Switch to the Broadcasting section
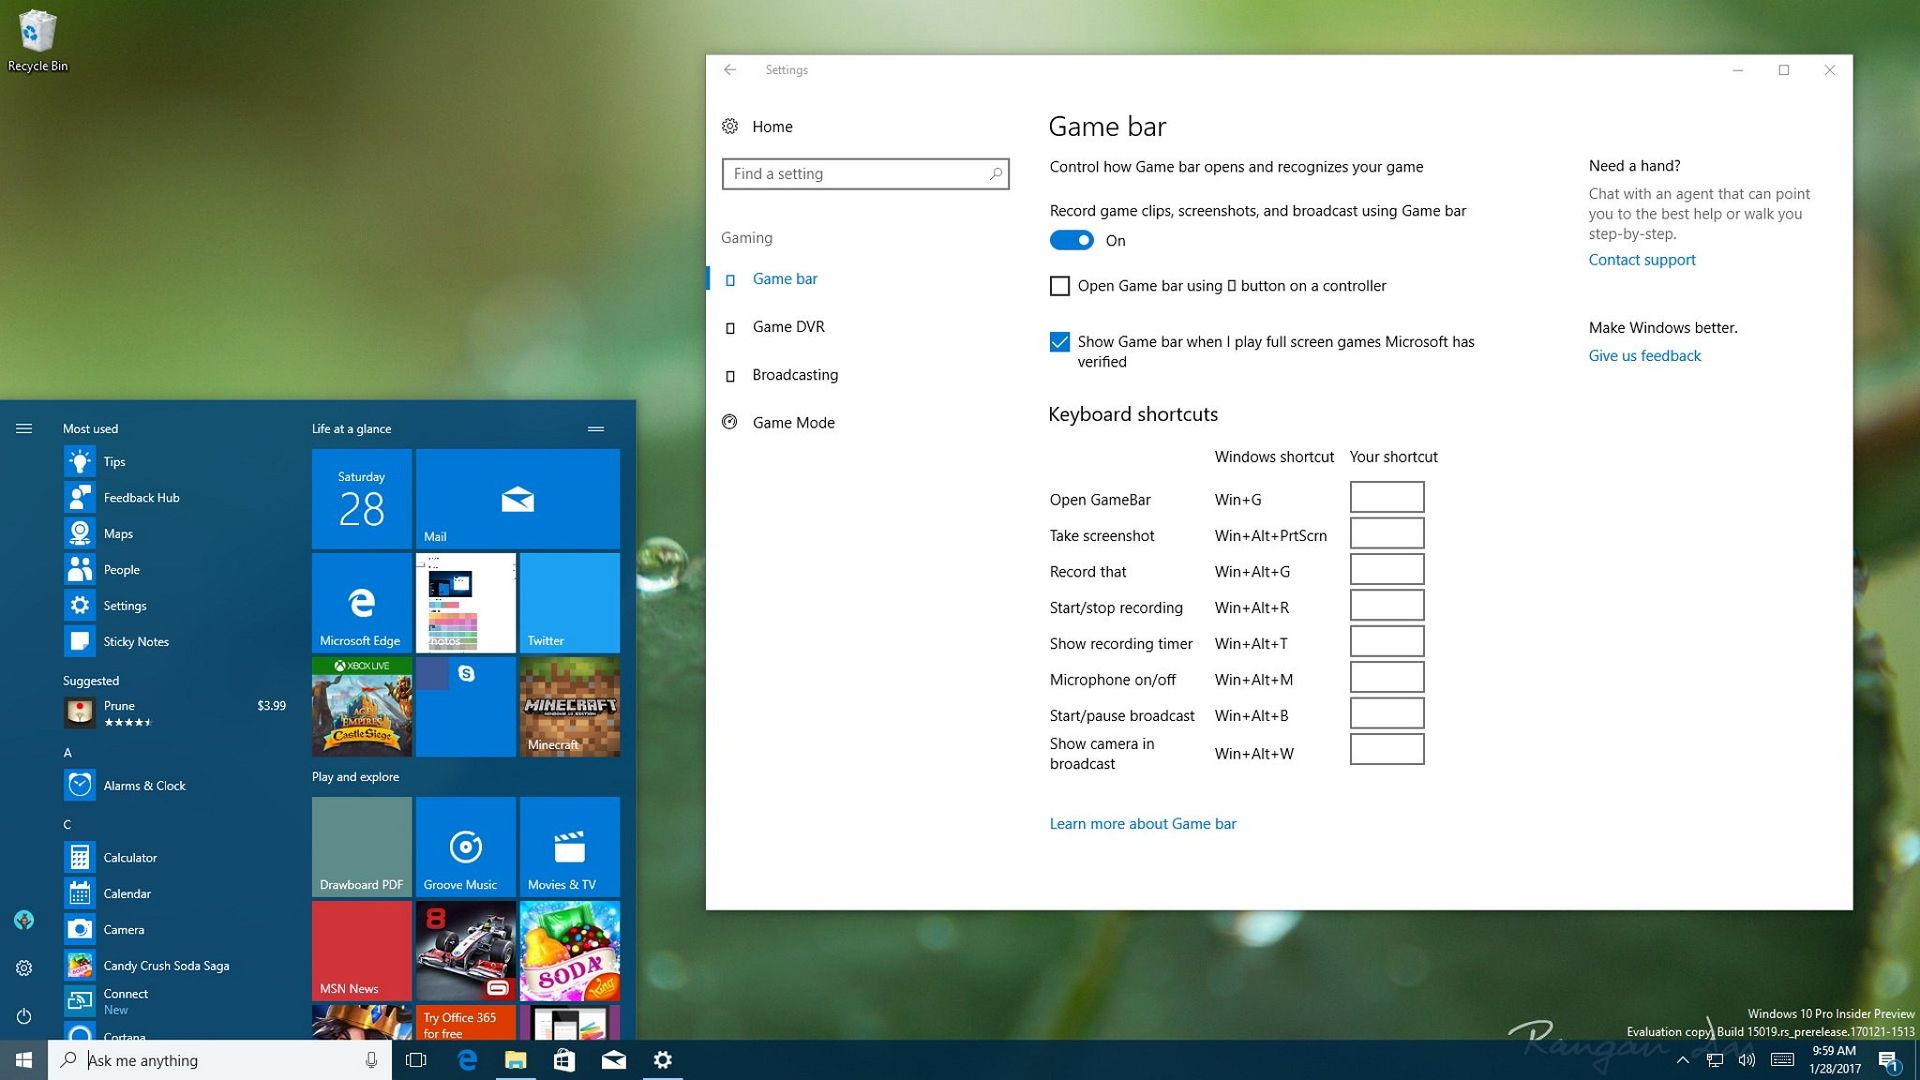1920x1080 pixels. 795,374
